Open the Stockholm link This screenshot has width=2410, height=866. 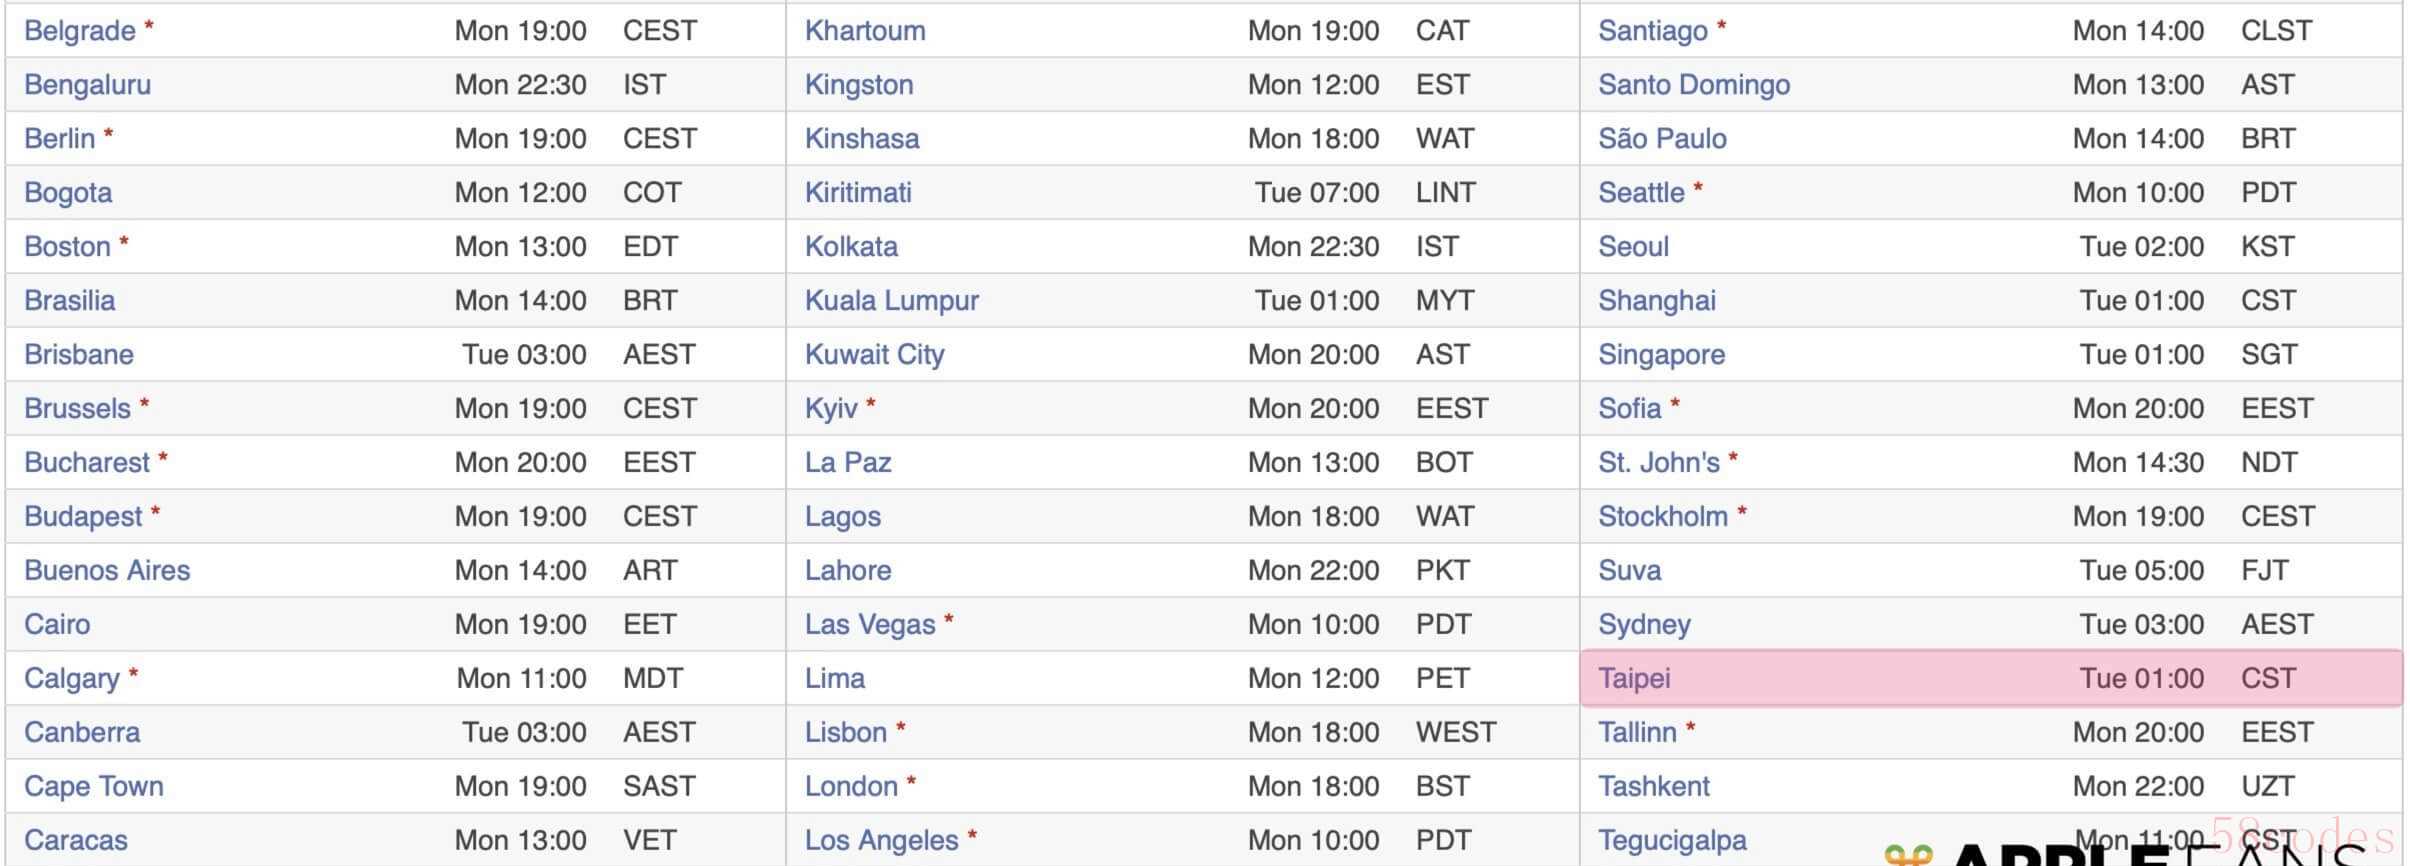1663,517
